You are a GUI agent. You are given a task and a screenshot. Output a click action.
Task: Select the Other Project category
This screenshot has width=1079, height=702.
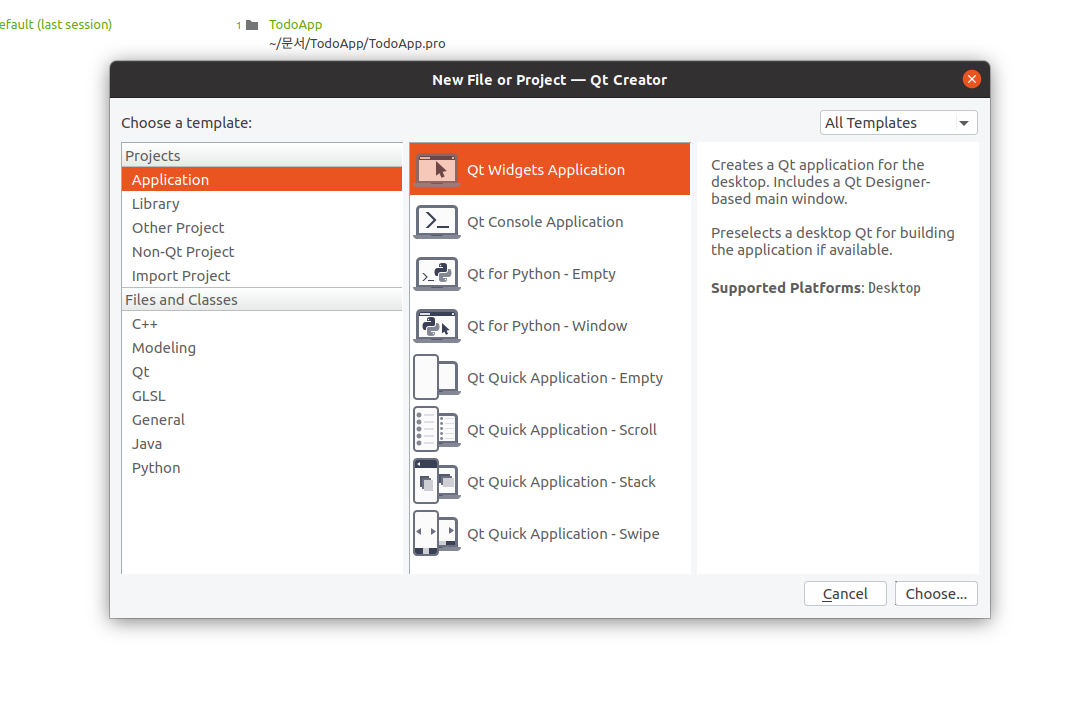click(261, 228)
